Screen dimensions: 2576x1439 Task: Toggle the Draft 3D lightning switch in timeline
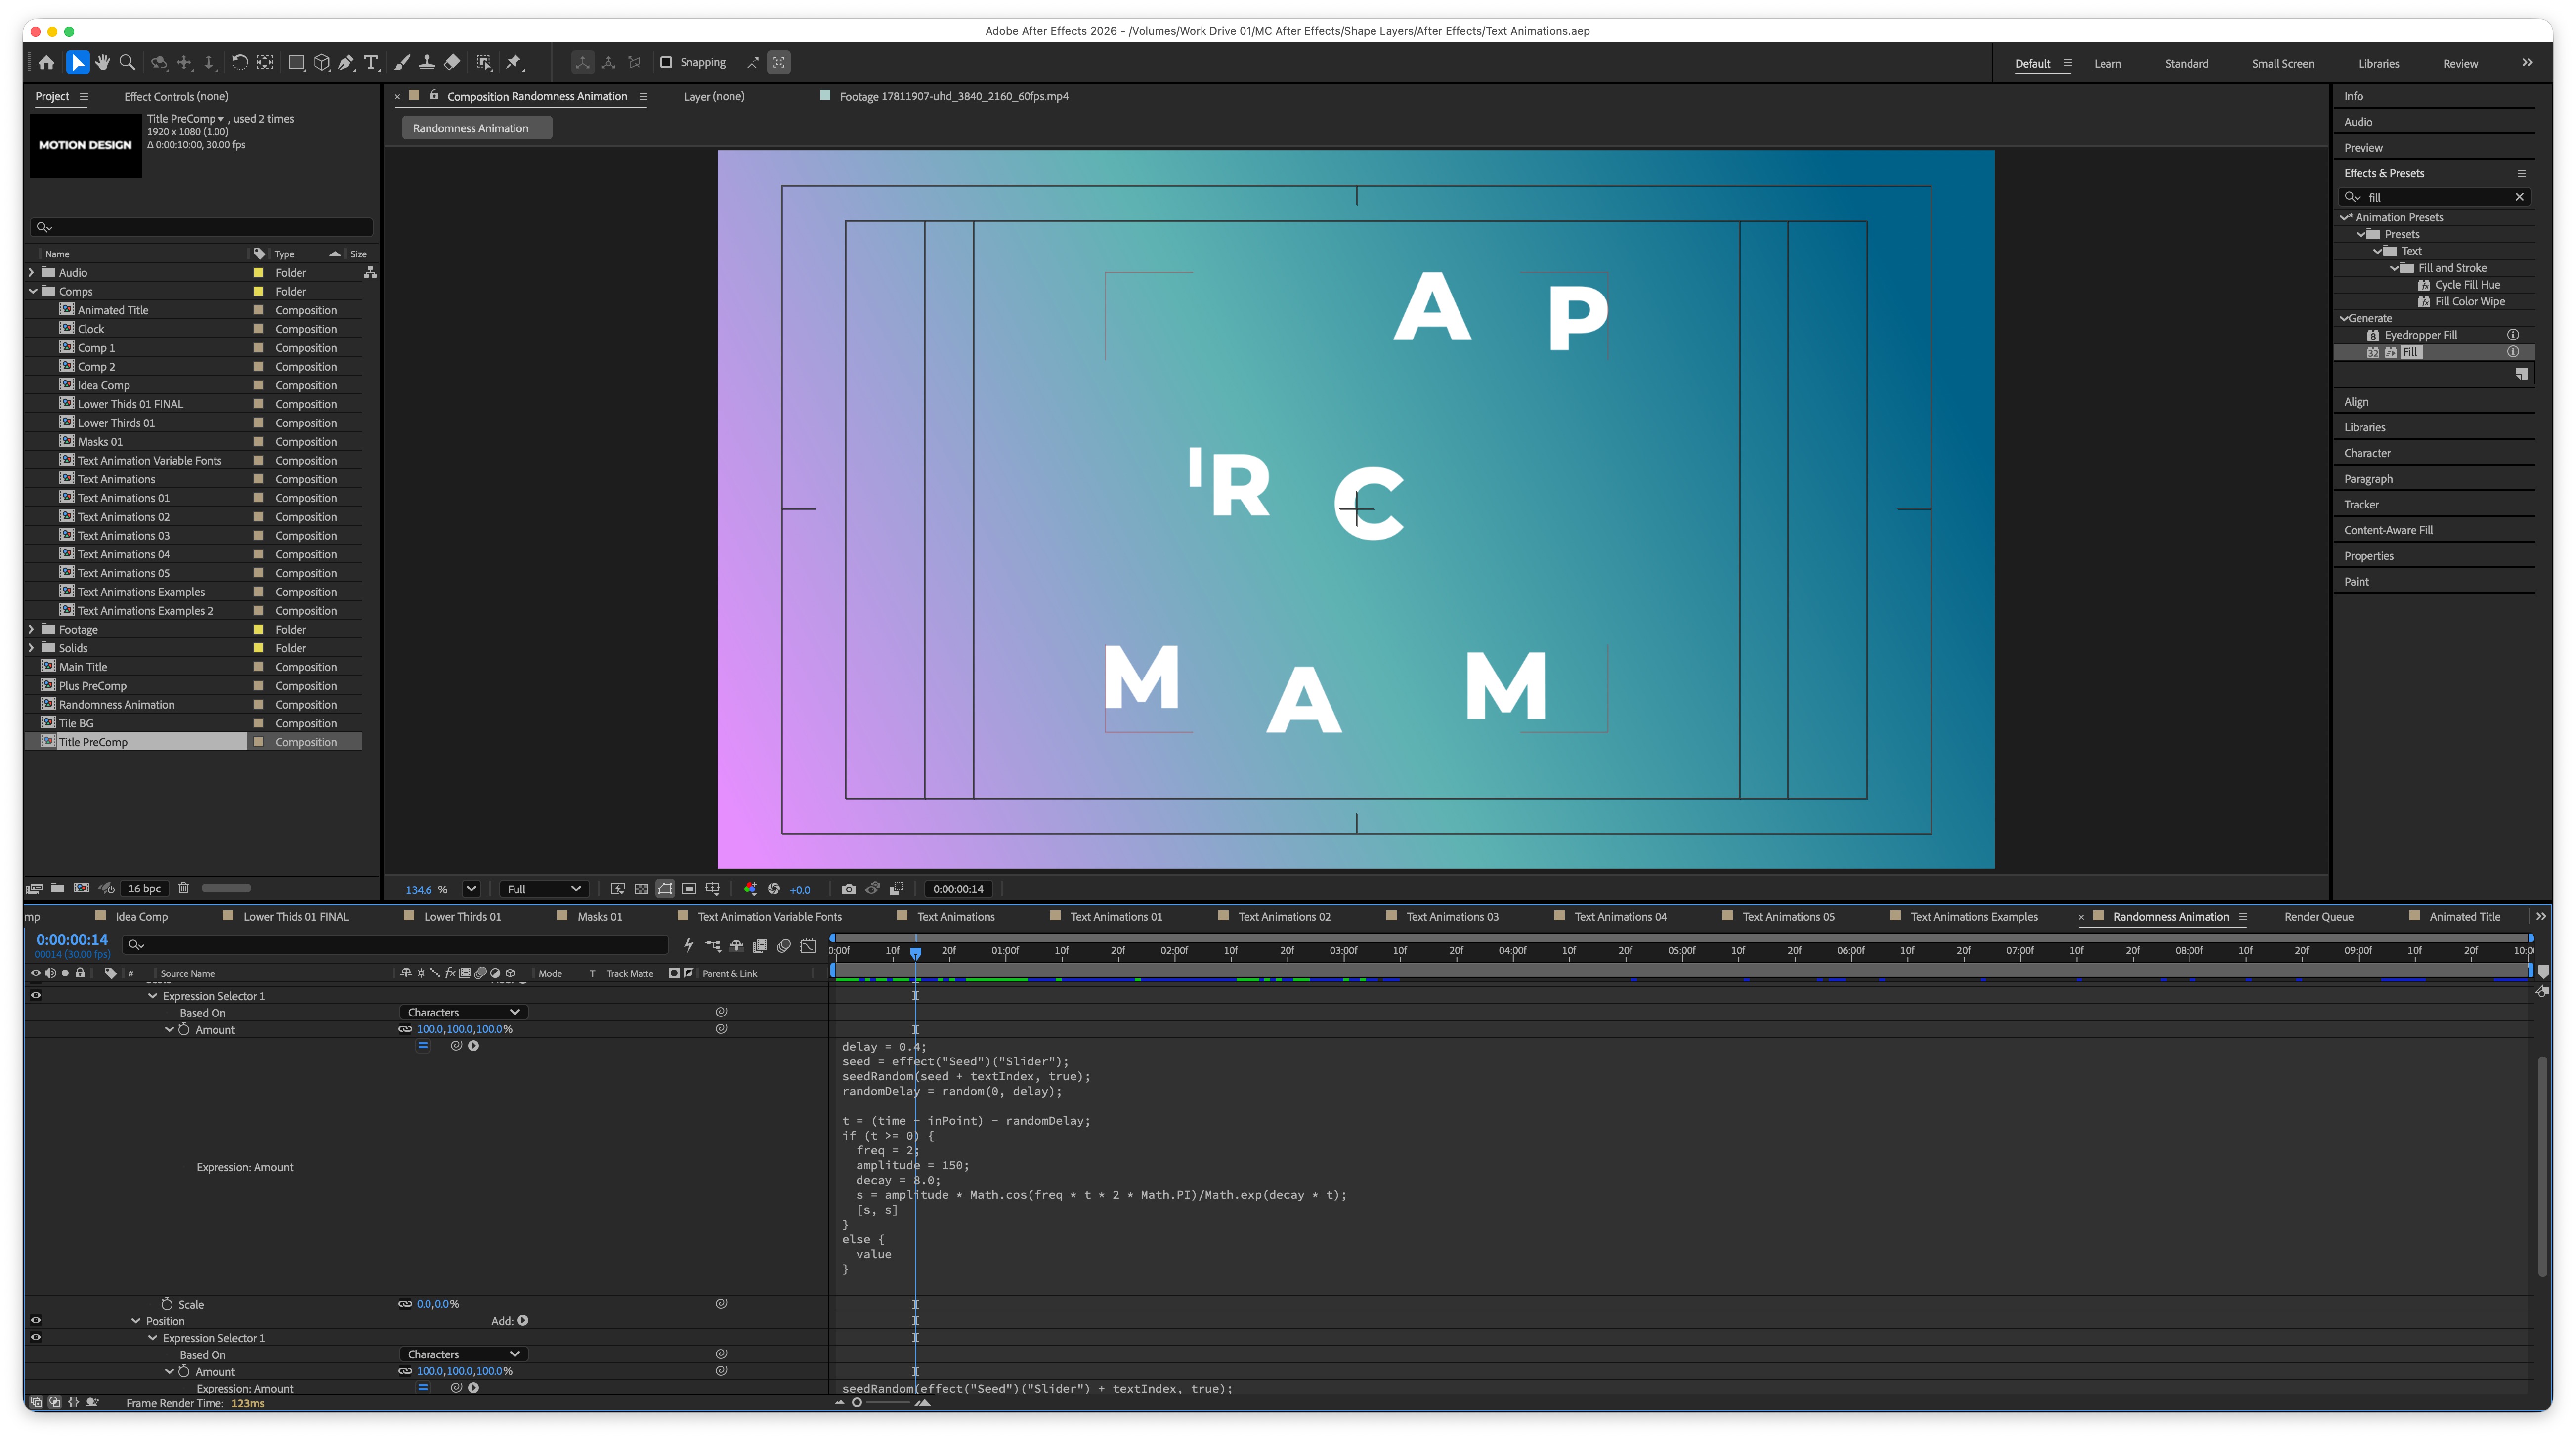[688, 945]
